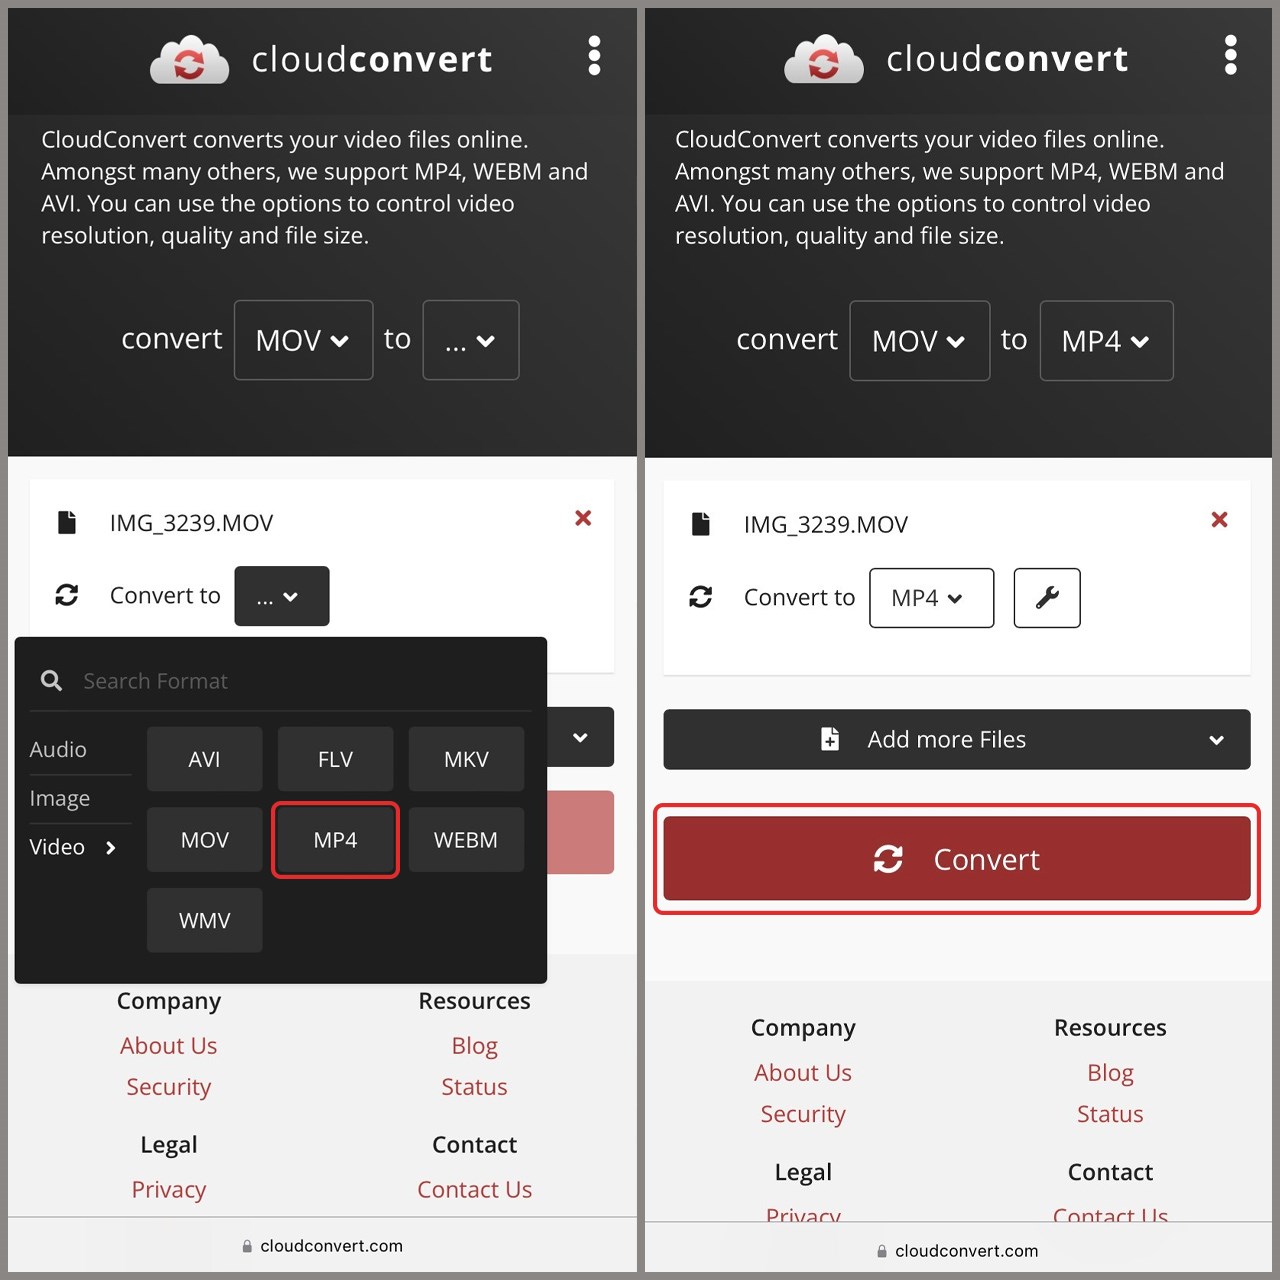Open Blog link in left screenshot

(x=474, y=1046)
